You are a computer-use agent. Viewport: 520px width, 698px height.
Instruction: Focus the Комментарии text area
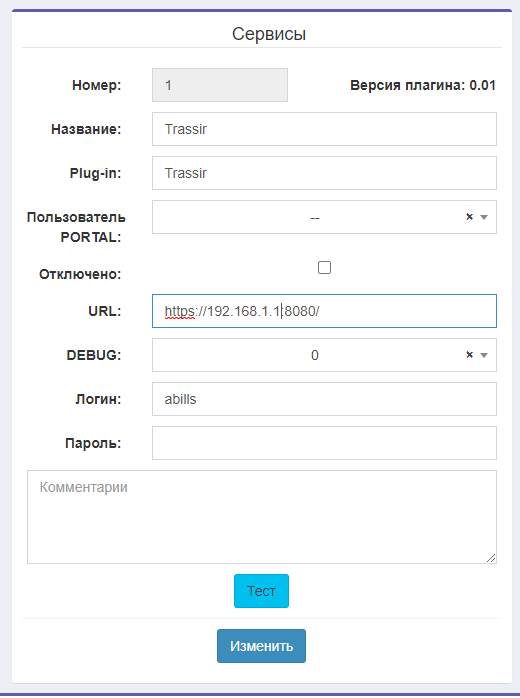[262, 517]
